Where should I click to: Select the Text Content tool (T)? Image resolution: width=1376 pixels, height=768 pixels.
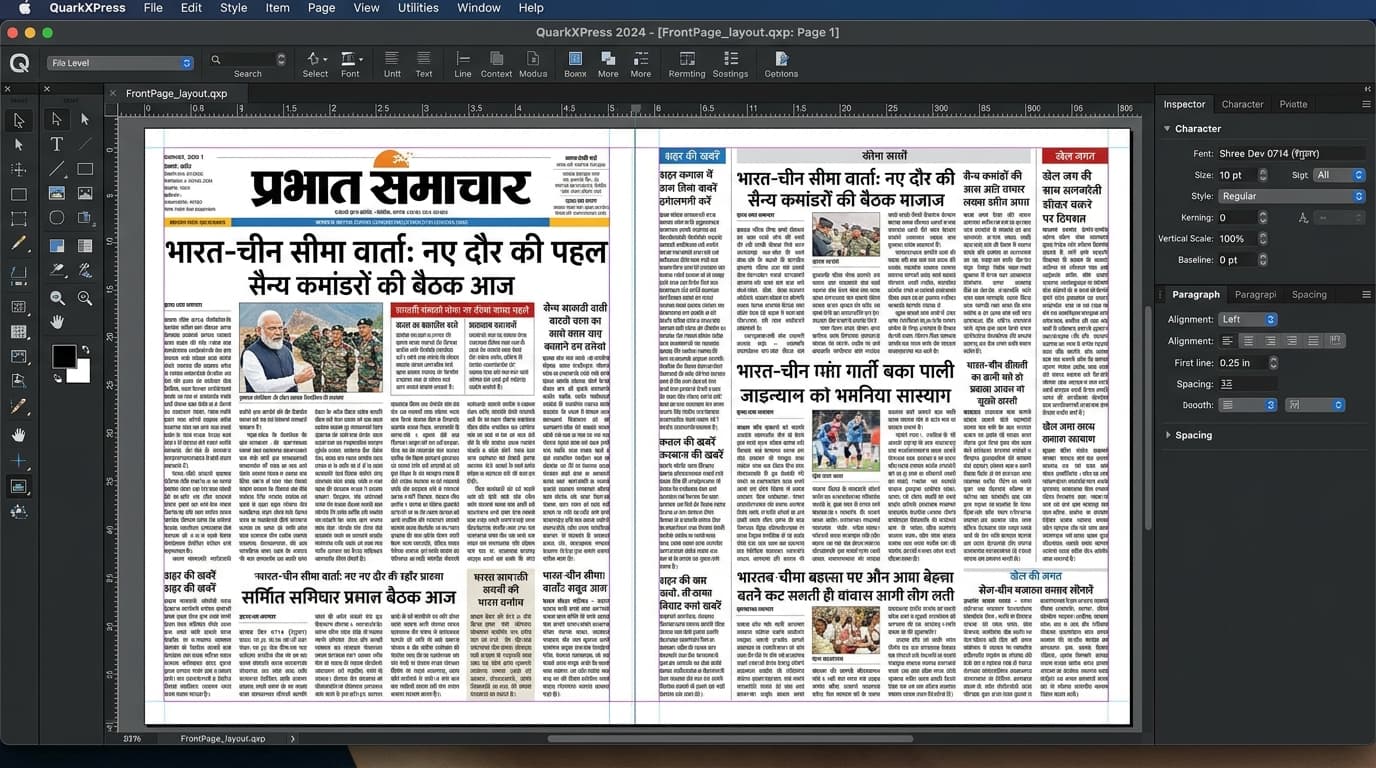(57, 144)
